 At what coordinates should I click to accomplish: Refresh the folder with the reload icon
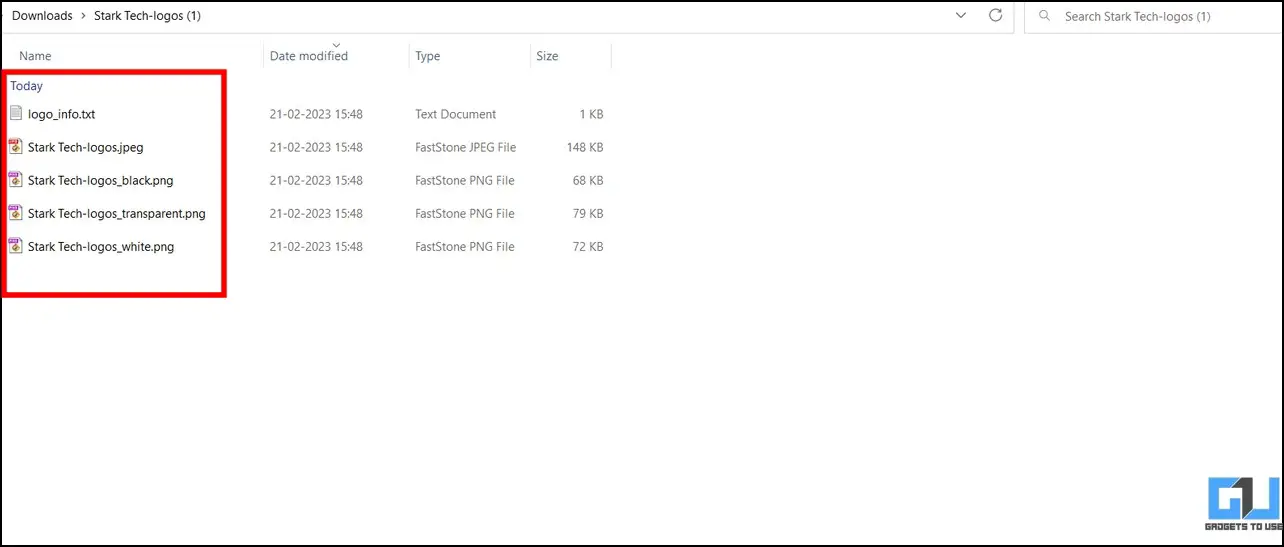point(995,16)
